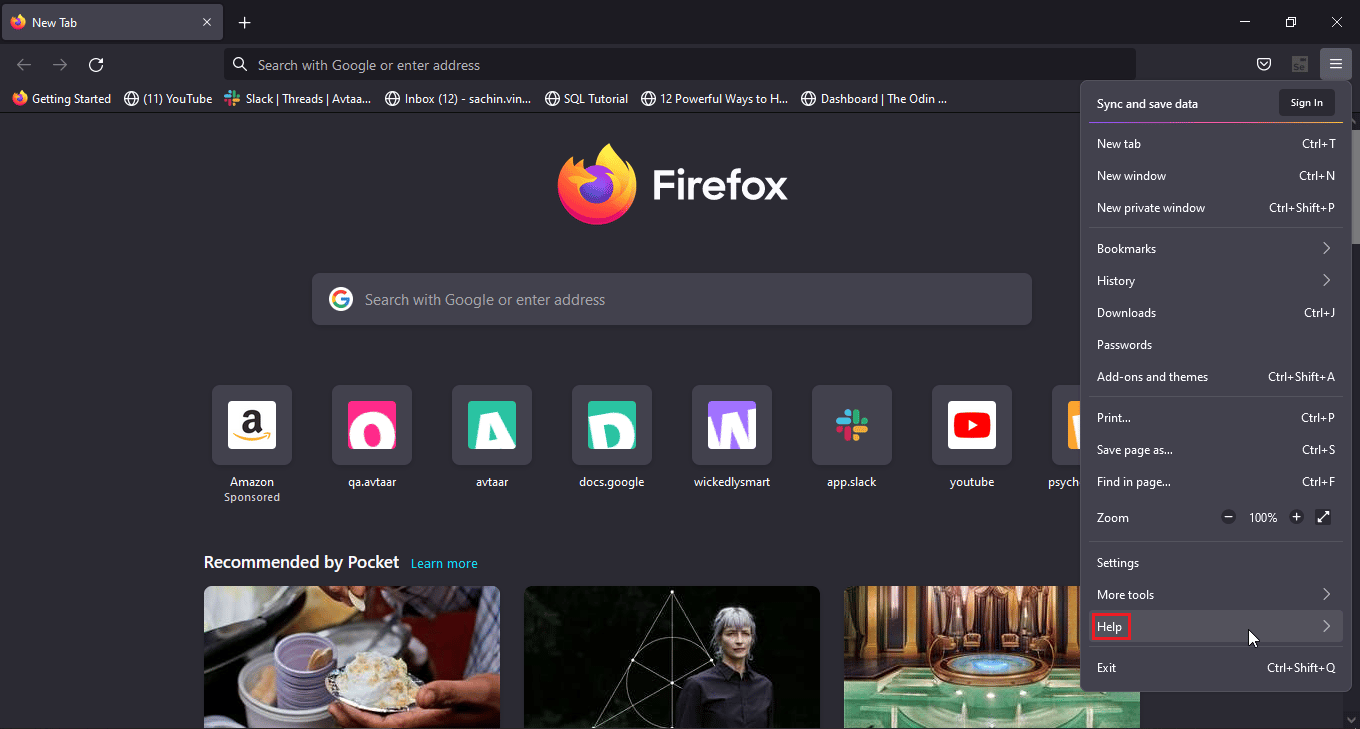1360x729 pixels.
Task: Open the SQL Tutorial bookmark
Action: pos(587,99)
